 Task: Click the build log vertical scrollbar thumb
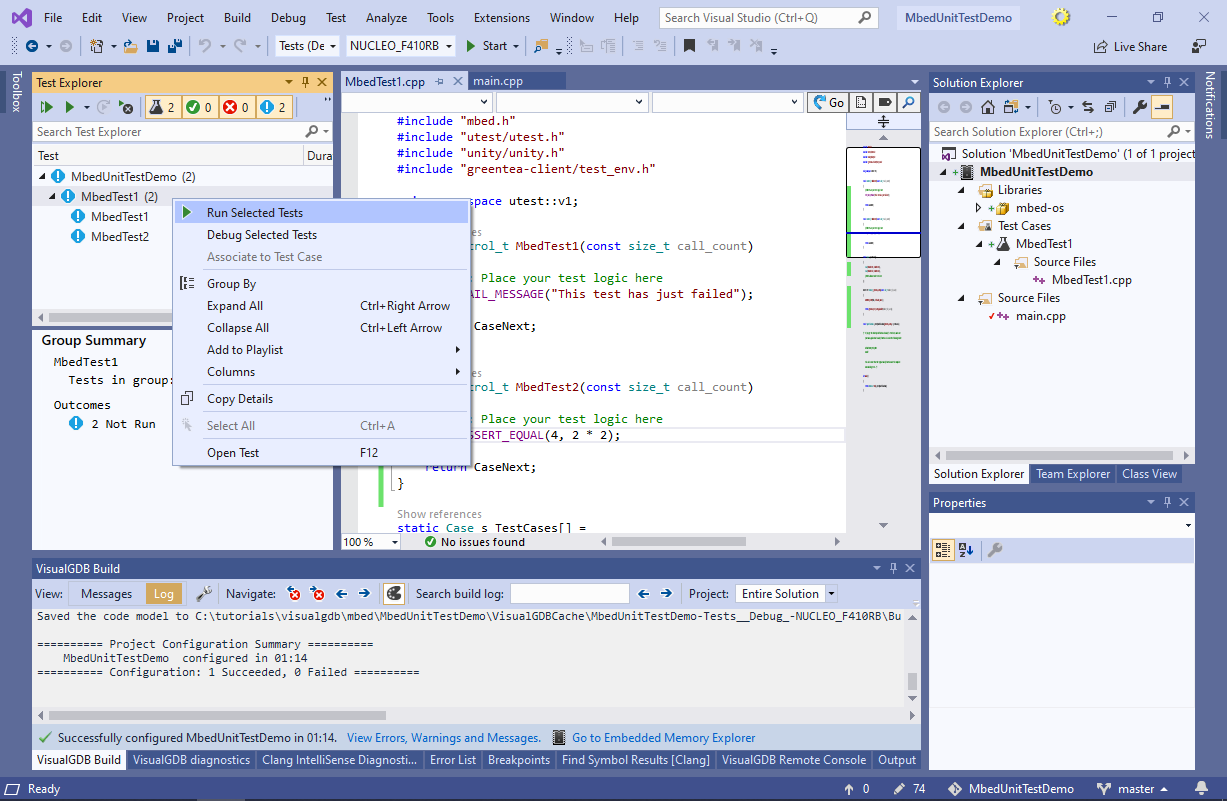pyautogui.click(x=912, y=681)
